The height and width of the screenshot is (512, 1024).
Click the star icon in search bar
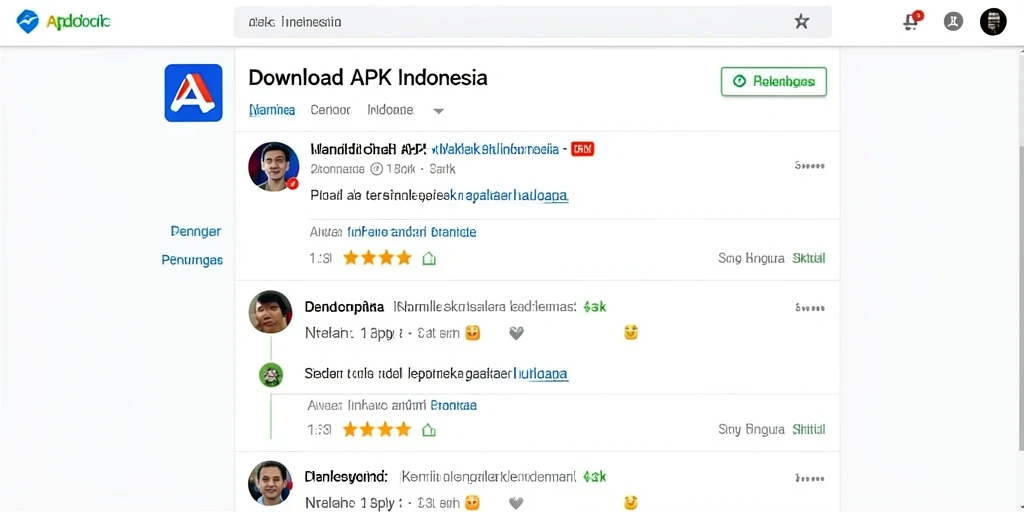801,22
